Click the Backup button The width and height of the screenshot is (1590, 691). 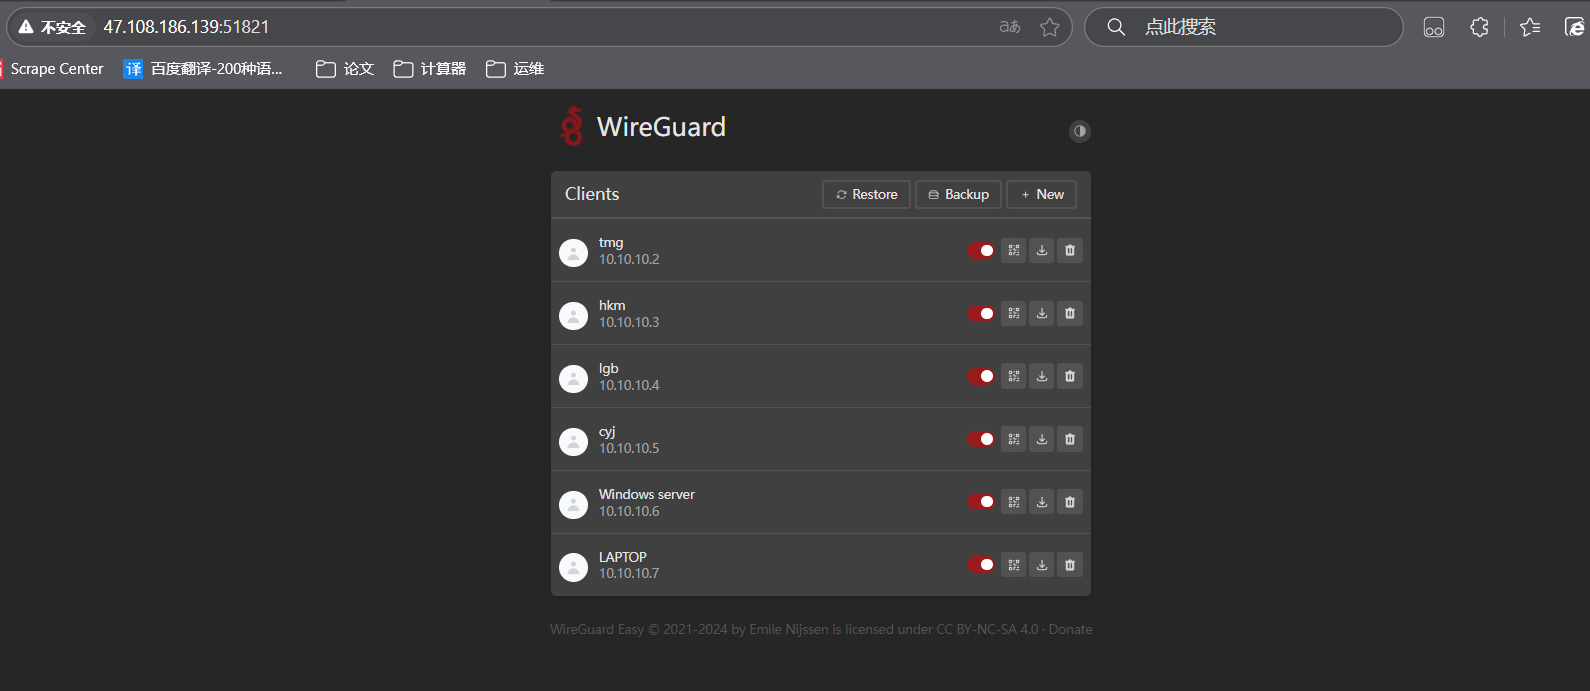click(x=958, y=194)
